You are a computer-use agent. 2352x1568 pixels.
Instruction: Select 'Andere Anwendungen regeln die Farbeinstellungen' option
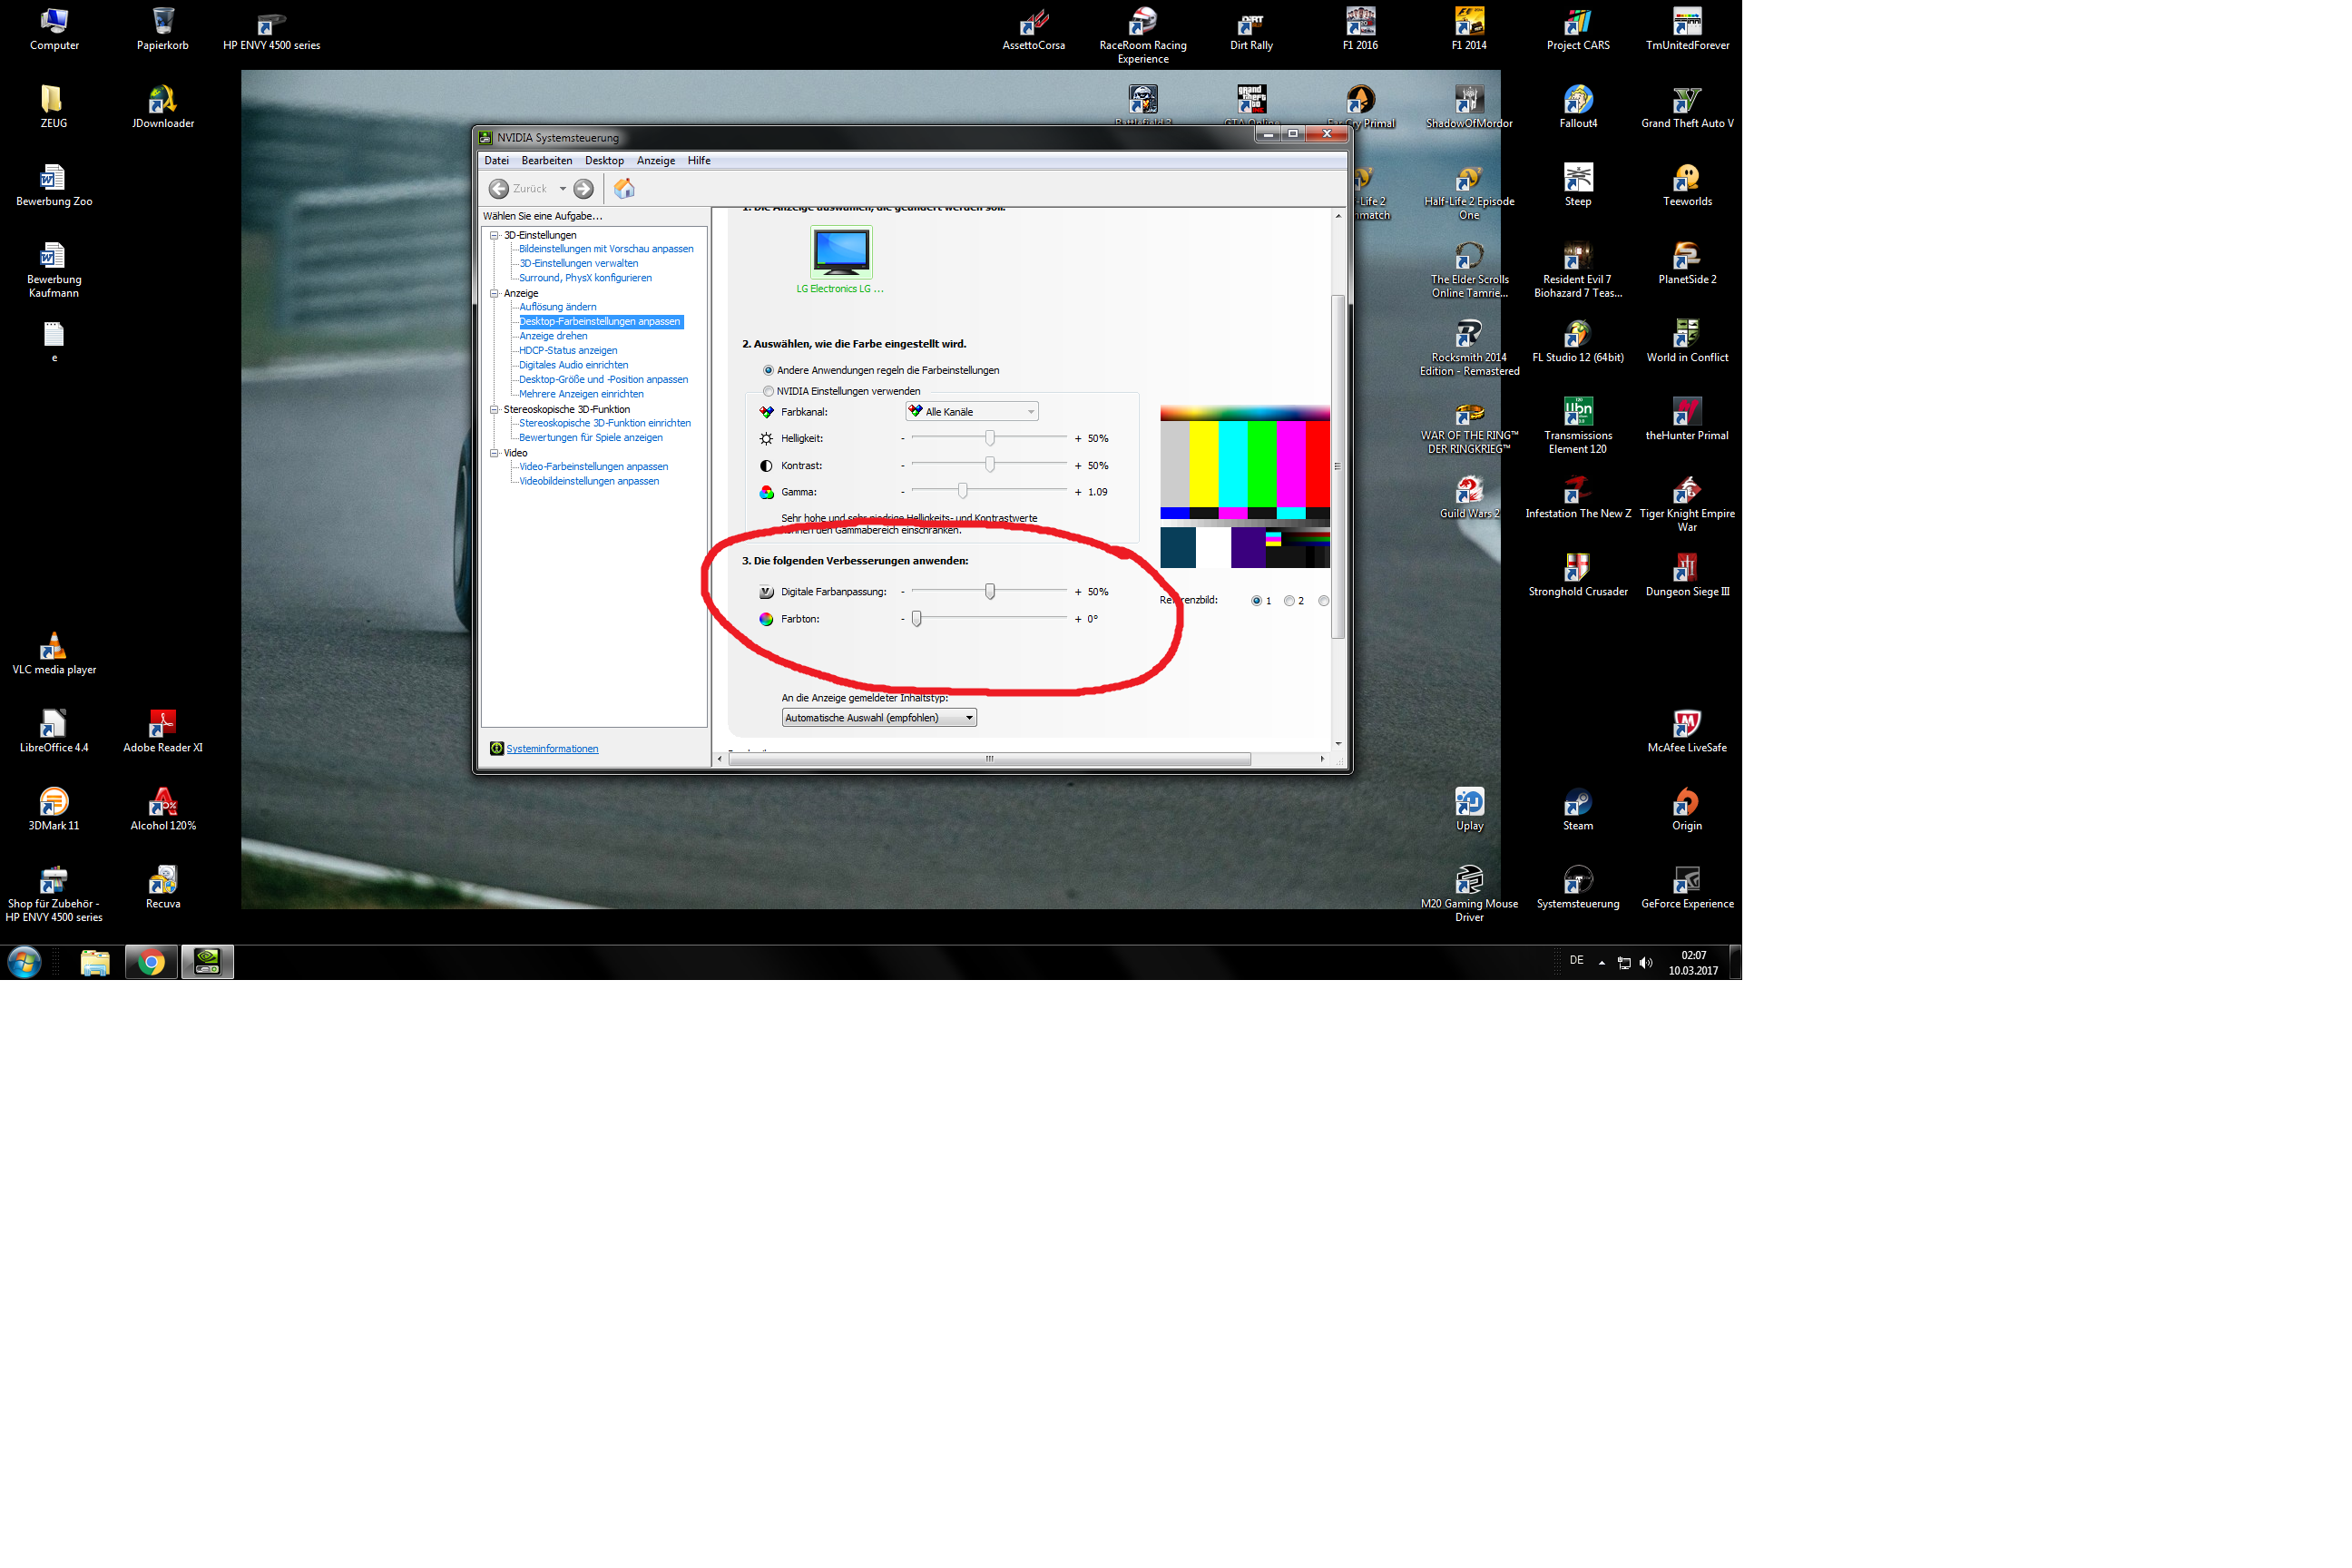(x=768, y=370)
